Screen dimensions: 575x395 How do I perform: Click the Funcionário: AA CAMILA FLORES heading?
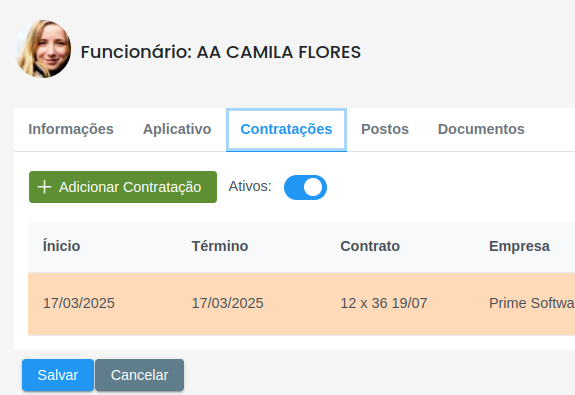tap(221, 52)
